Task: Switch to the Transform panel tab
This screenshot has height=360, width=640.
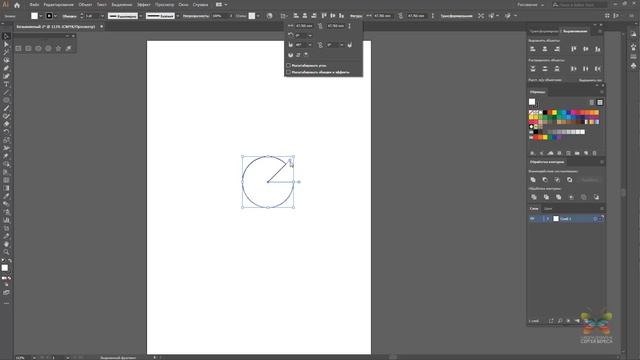Action: [x=544, y=31]
